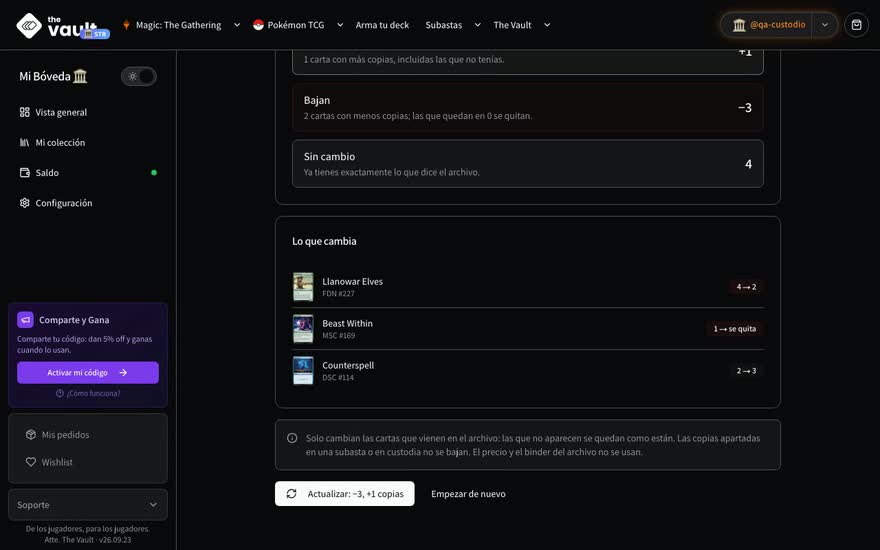Click the Mis pedidos box icon
The width and height of the screenshot is (880, 550).
(31, 435)
